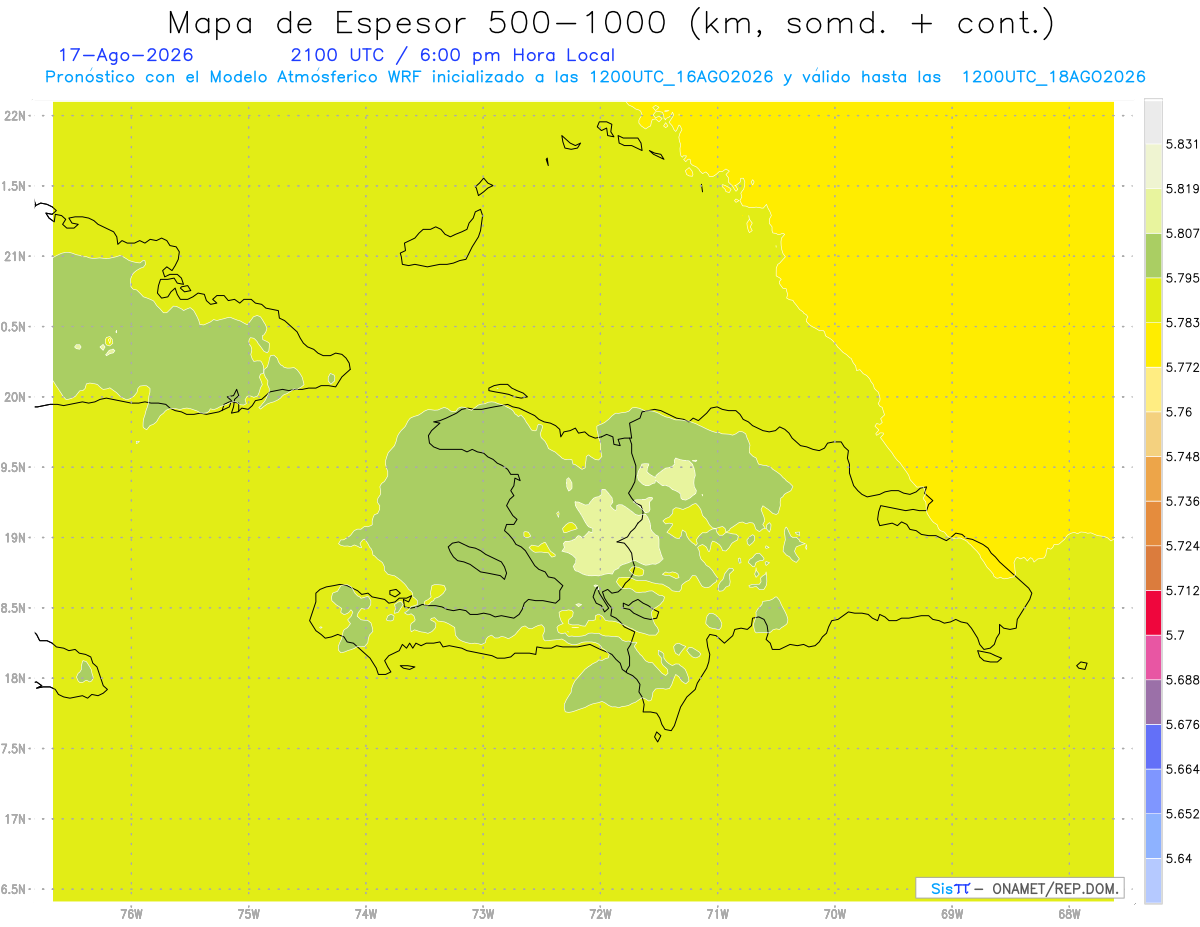The width and height of the screenshot is (1200, 927).
Task: Pick the green legend swatch between 5.807 and 5.795
Action: pyautogui.click(x=1153, y=255)
